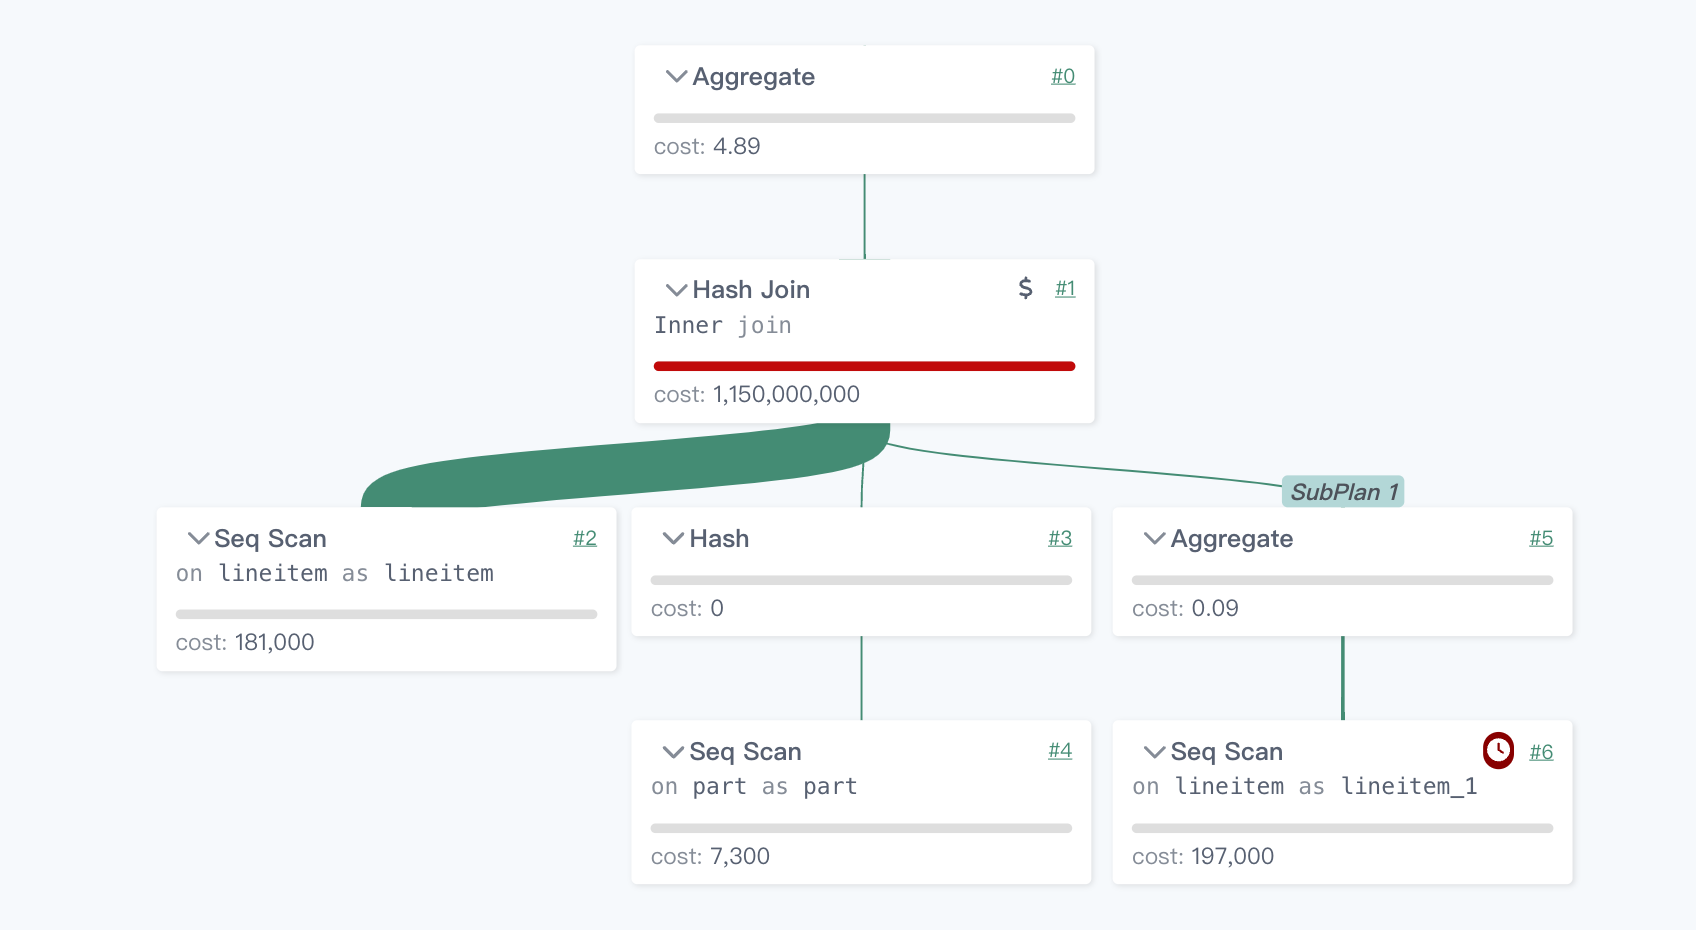
Task: Open node link #1
Action: click(1065, 289)
